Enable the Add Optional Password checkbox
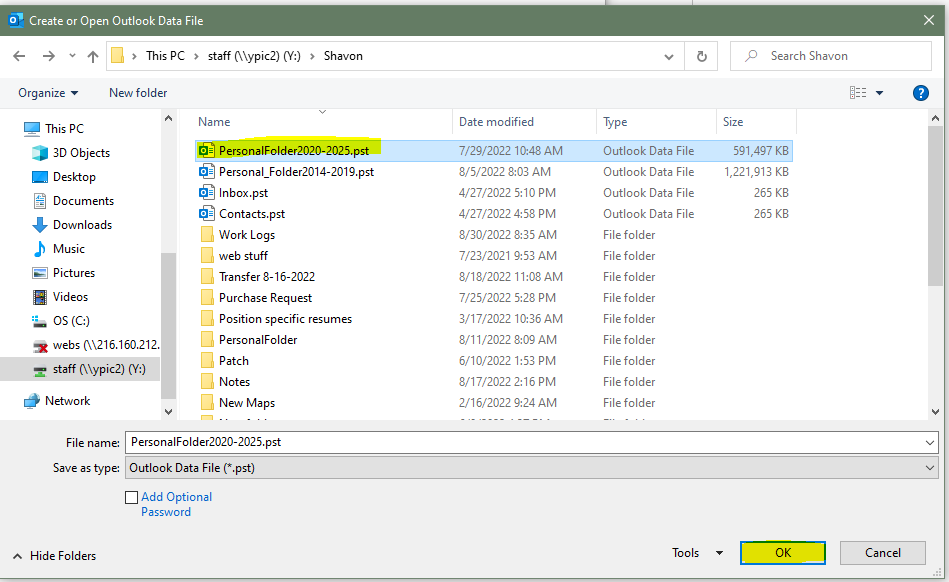Viewport: 949px width, 582px height. tap(131, 497)
